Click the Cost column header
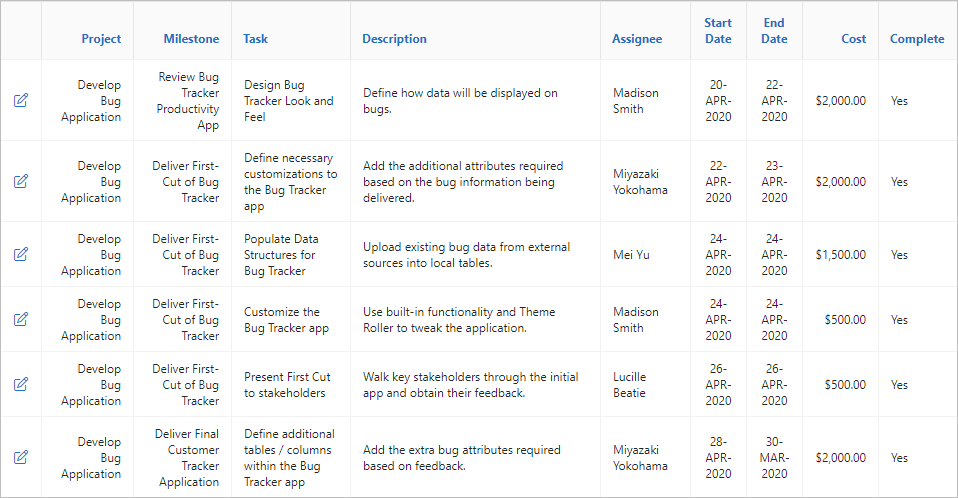Image resolution: width=958 pixels, height=498 pixels. (x=854, y=38)
